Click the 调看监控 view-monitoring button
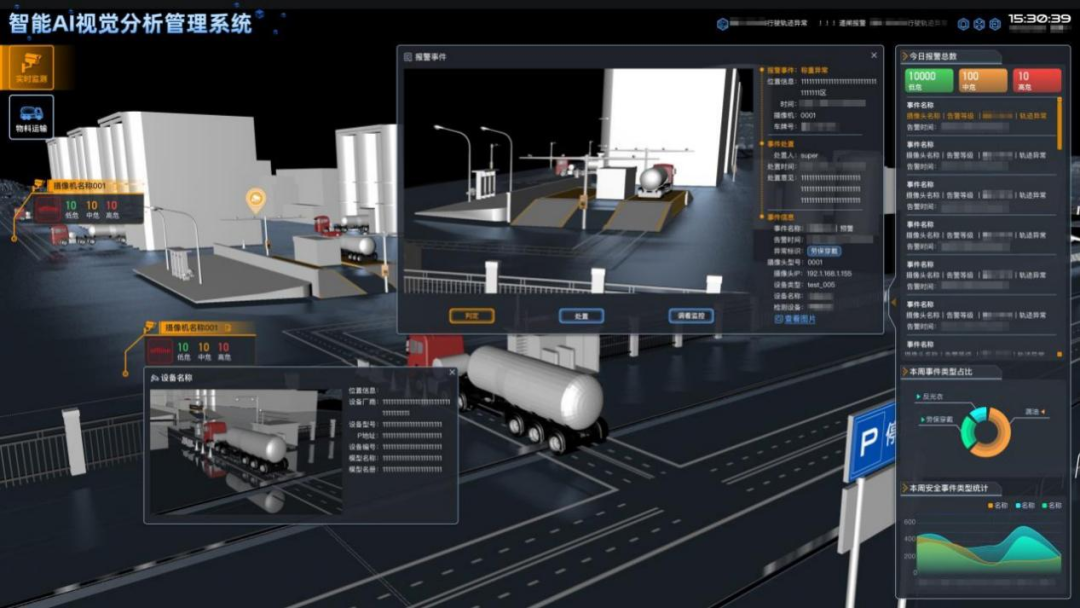Viewport: 1080px width, 608px height. [691, 316]
